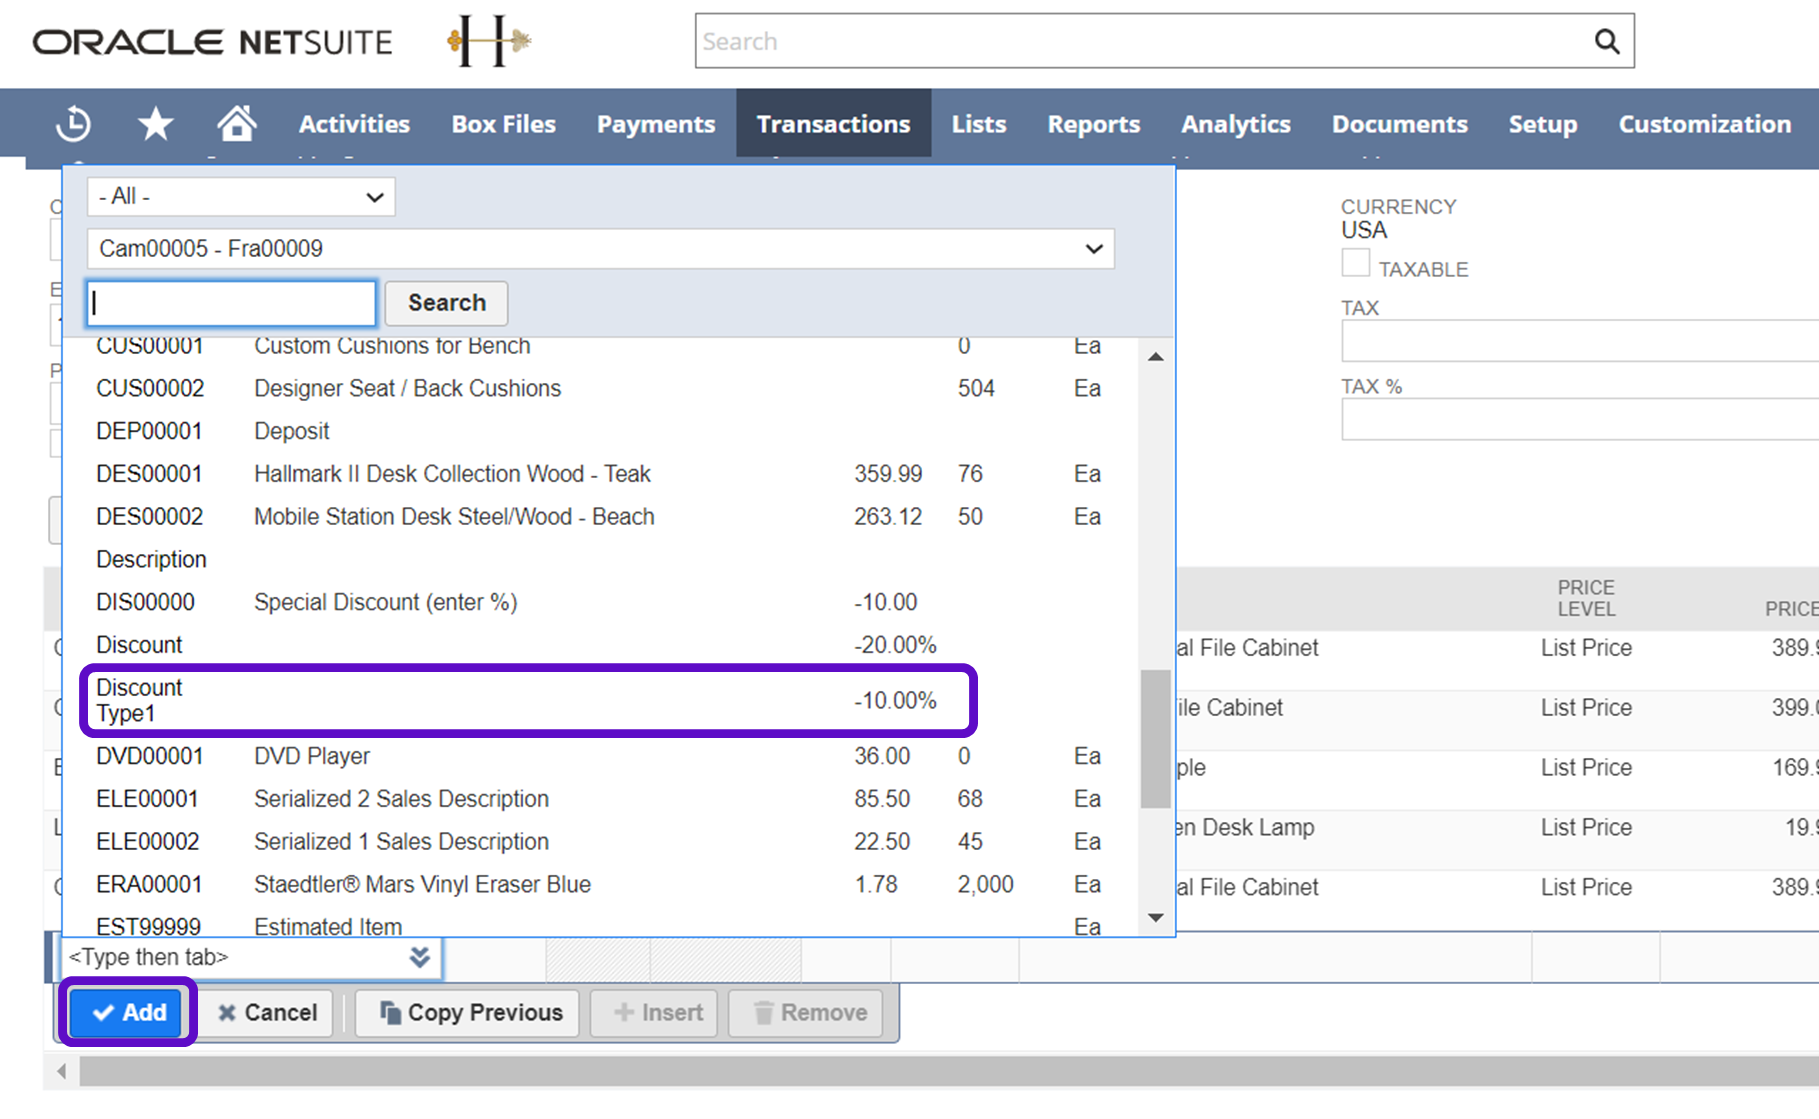Click the company logo beside Oracle NetSuite
This screenshot has height=1119, width=1819.
tap(488, 41)
